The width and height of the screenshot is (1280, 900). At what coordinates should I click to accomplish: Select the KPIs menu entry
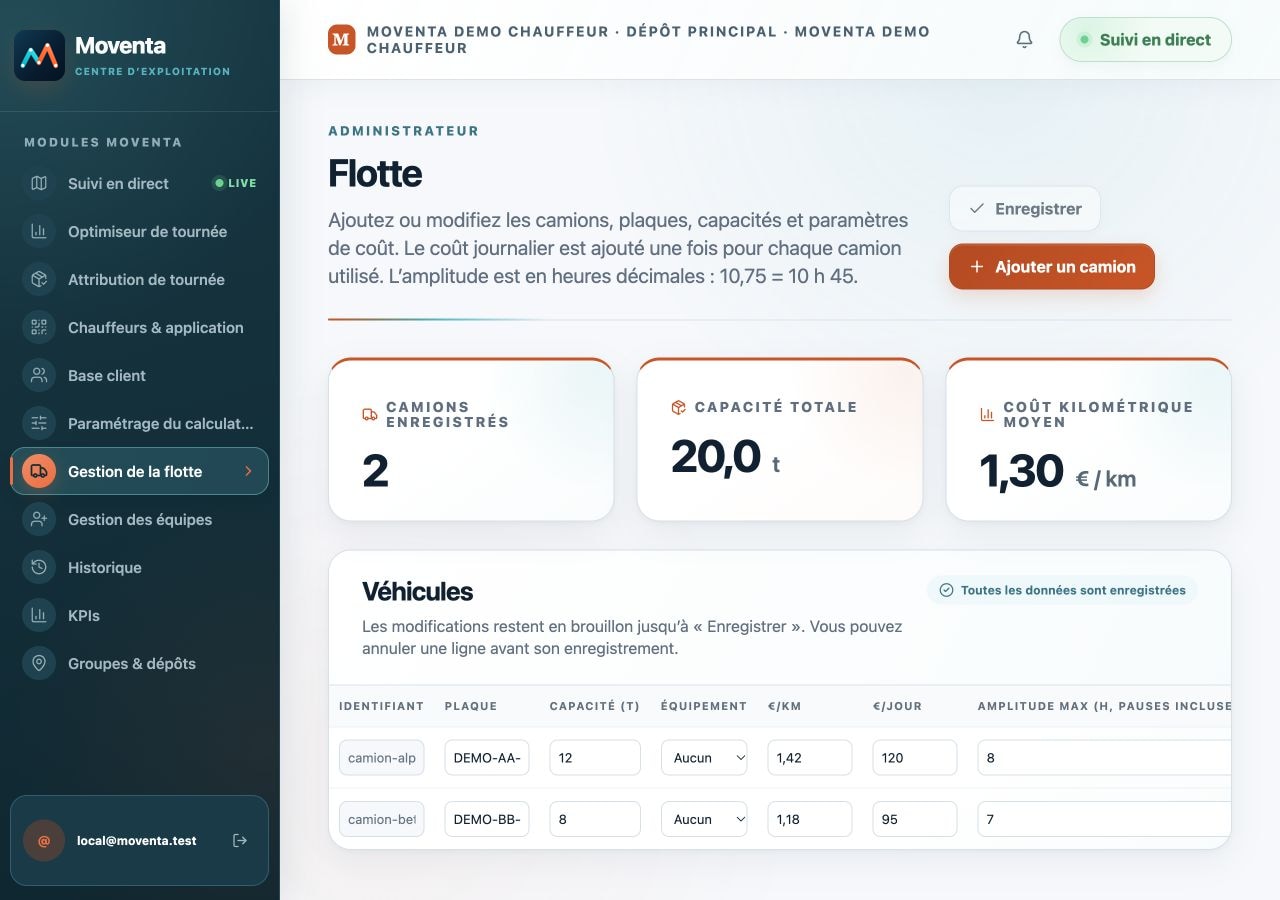[x=140, y=615]
